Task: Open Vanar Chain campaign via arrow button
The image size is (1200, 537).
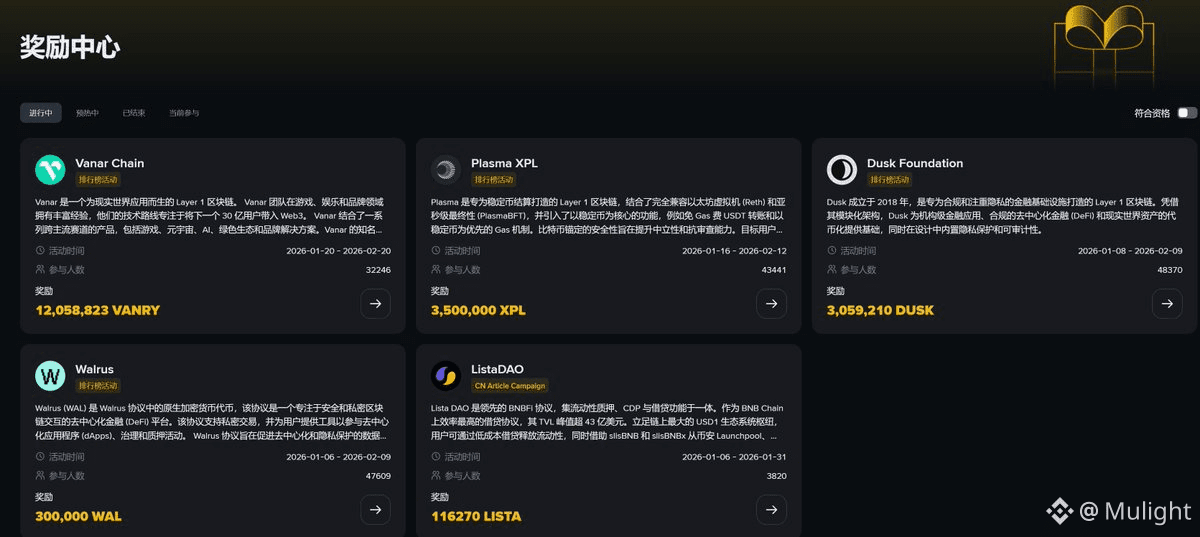Action: [x=375, y=304]
